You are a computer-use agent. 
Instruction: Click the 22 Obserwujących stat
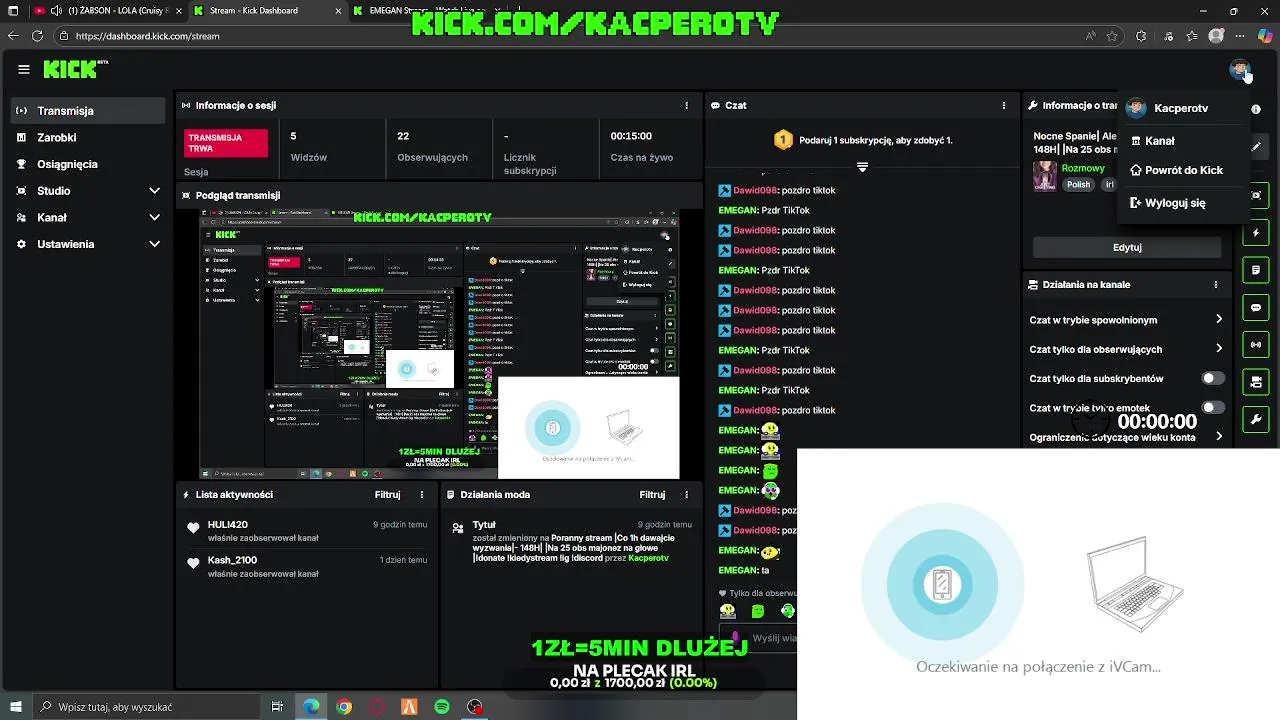[x=438, y=147]
